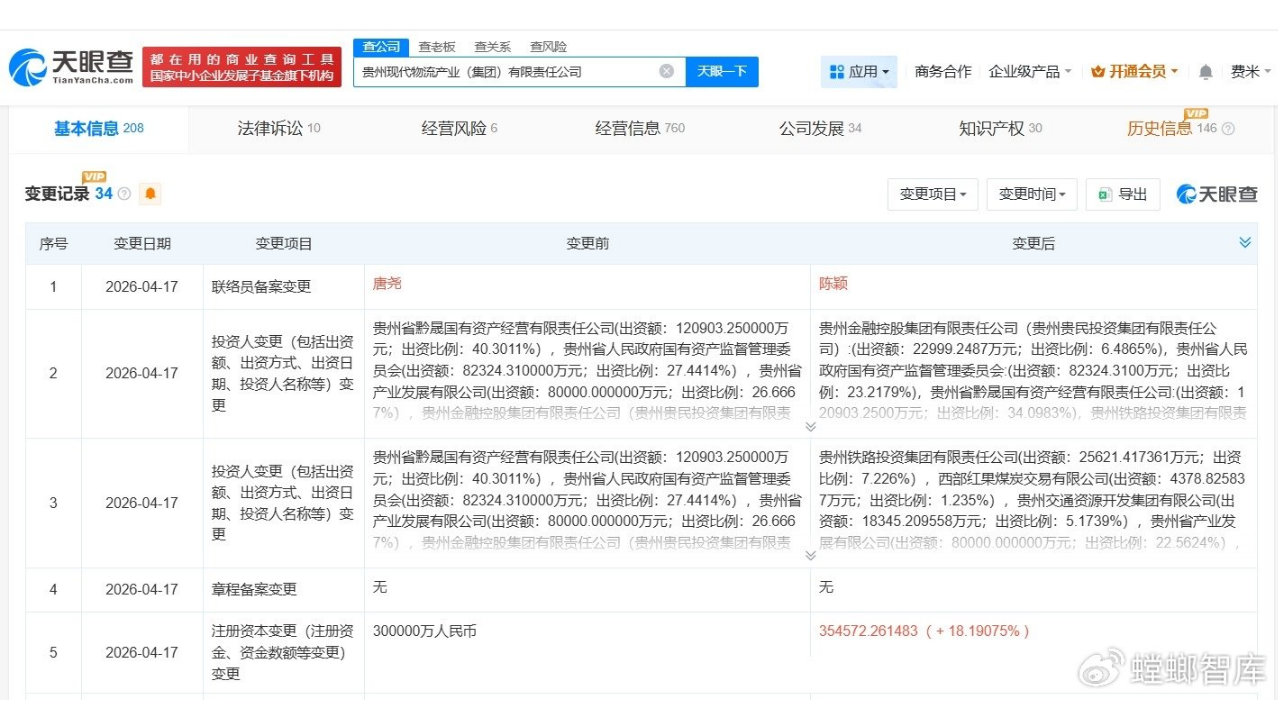
Task: Open the 变更项目 filter dropdown
Action: pyautogui.click(x=932, y=194)
